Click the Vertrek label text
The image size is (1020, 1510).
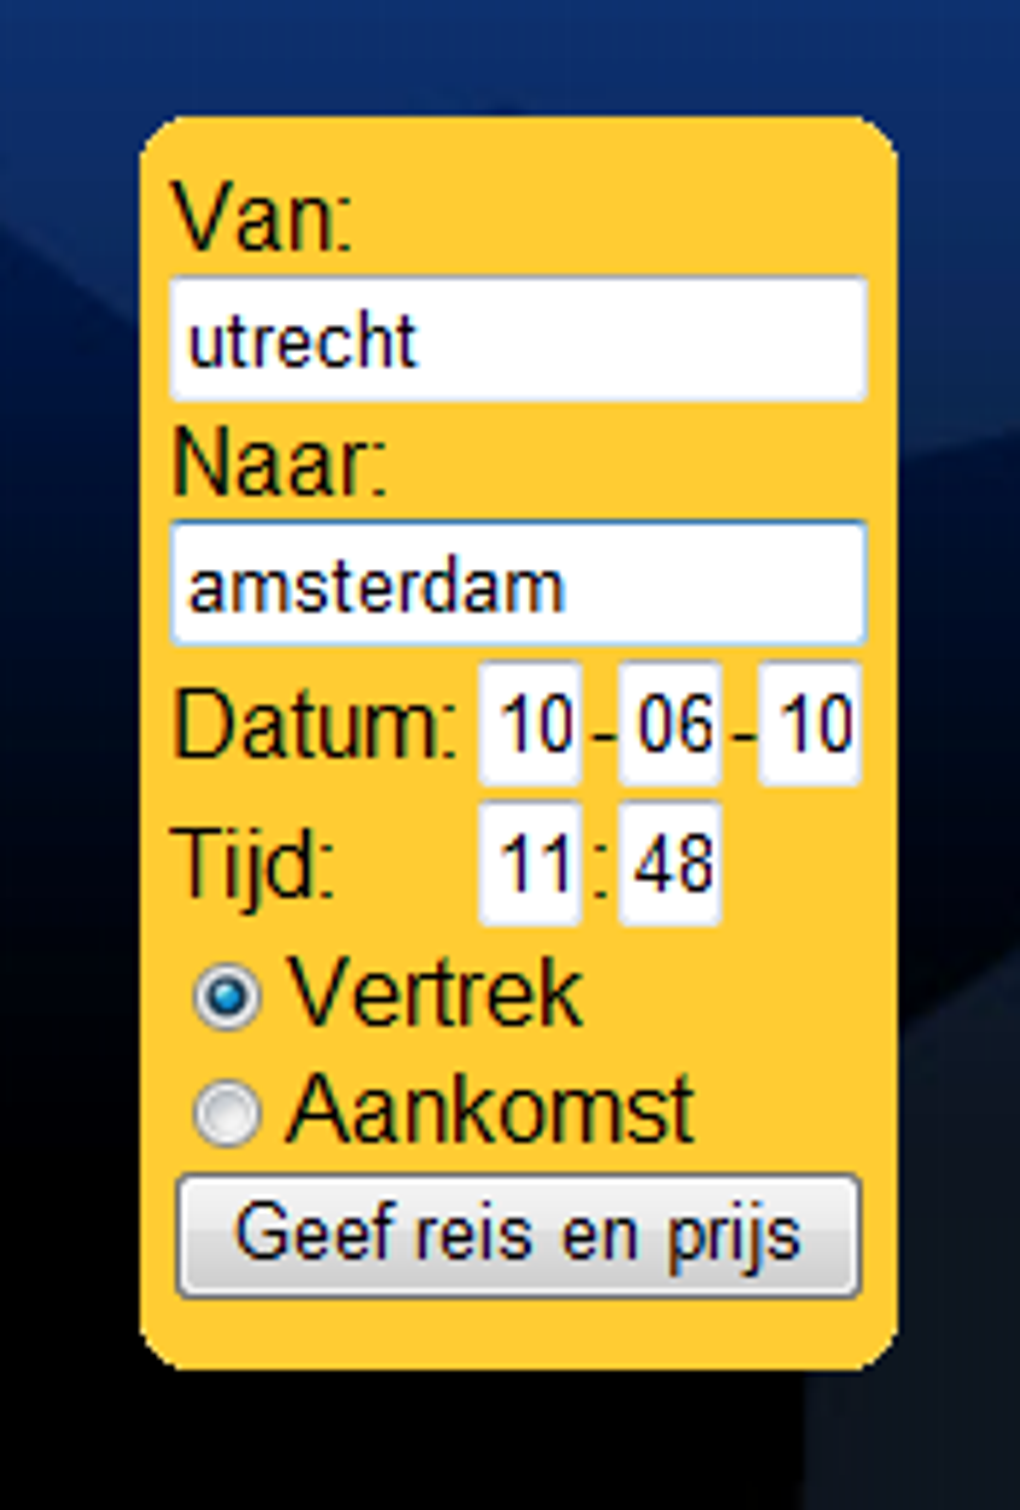point(435,994)
